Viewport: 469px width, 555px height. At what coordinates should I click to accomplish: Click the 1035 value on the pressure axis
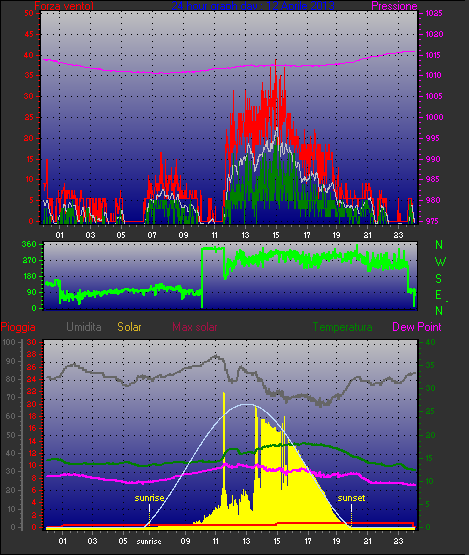coord(434,13)
